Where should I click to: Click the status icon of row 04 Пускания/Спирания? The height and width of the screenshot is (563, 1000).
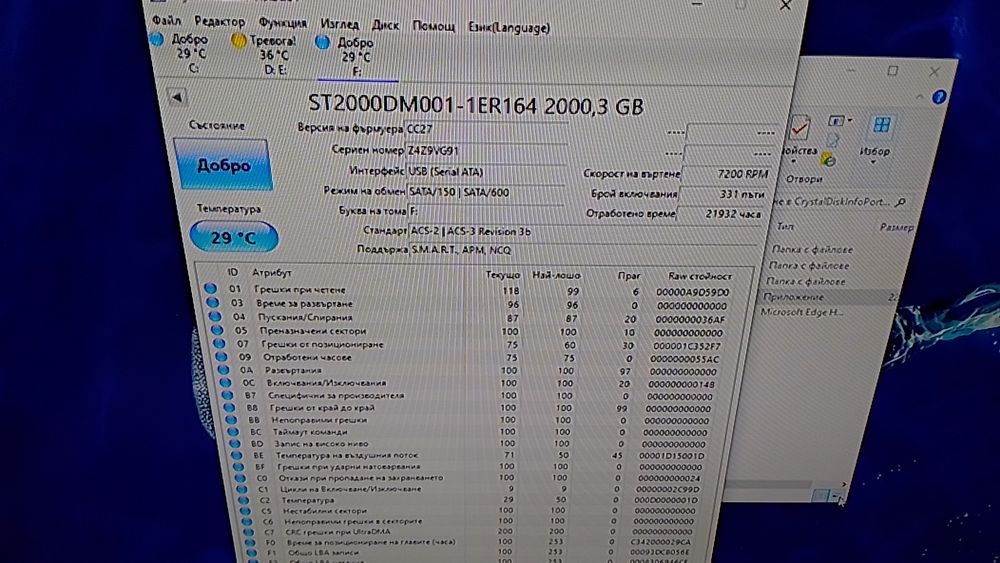point(215,316)
